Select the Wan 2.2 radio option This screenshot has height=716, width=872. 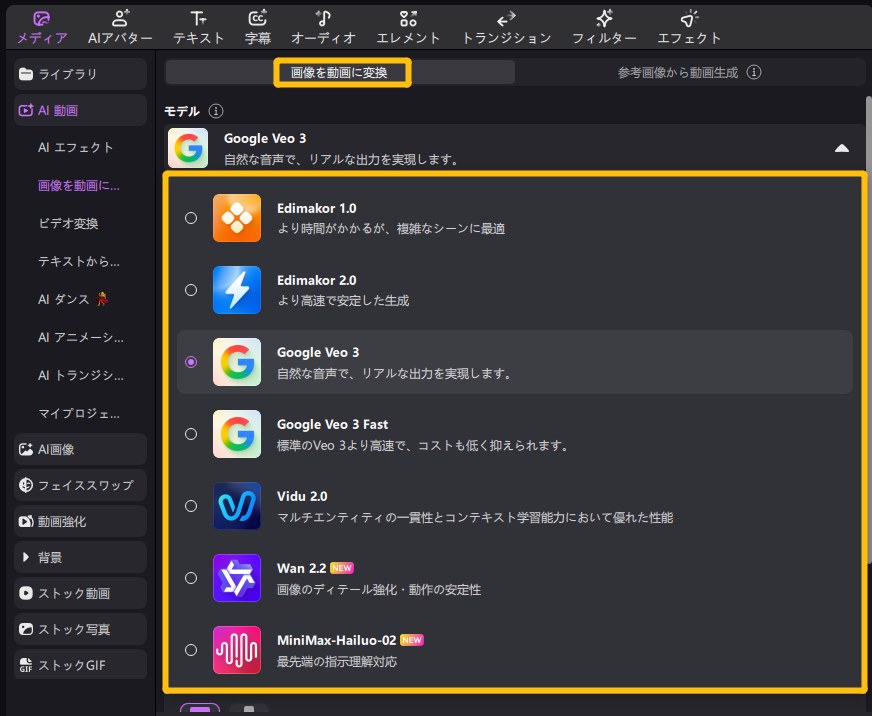(191, 578)
